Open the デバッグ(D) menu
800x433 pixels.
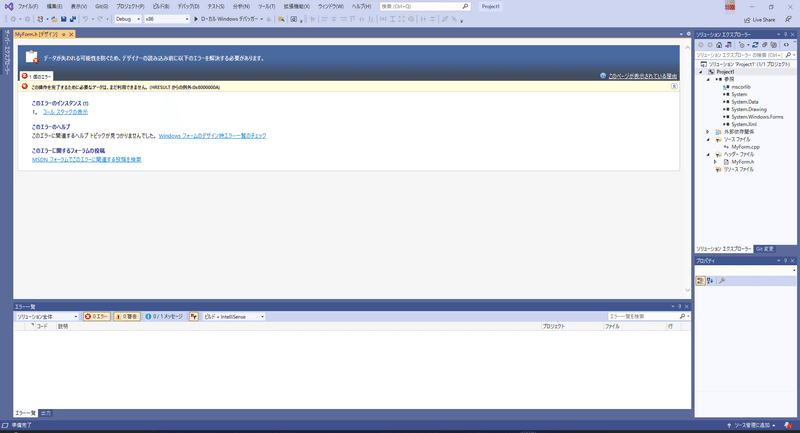coord(188,7)
